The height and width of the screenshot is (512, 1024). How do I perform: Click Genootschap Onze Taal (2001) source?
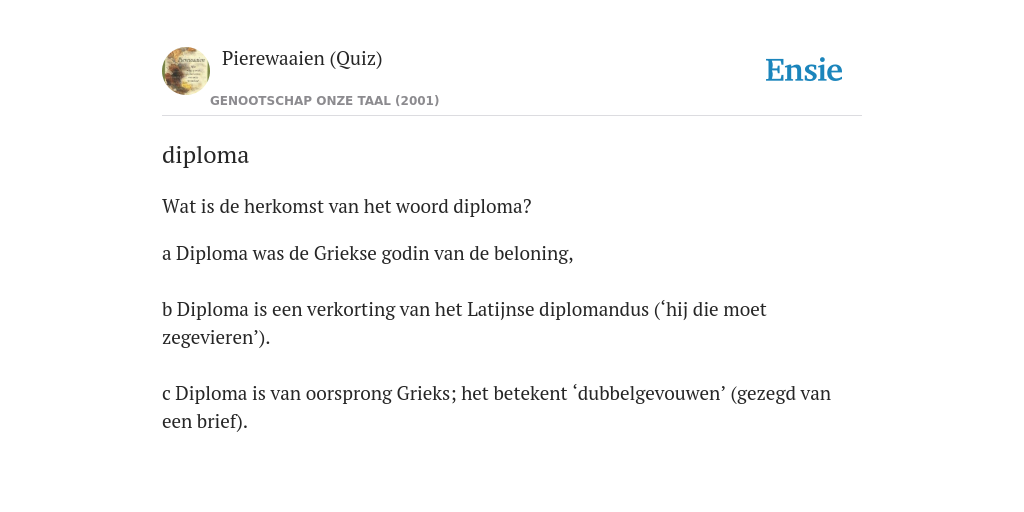click(325, 101)
